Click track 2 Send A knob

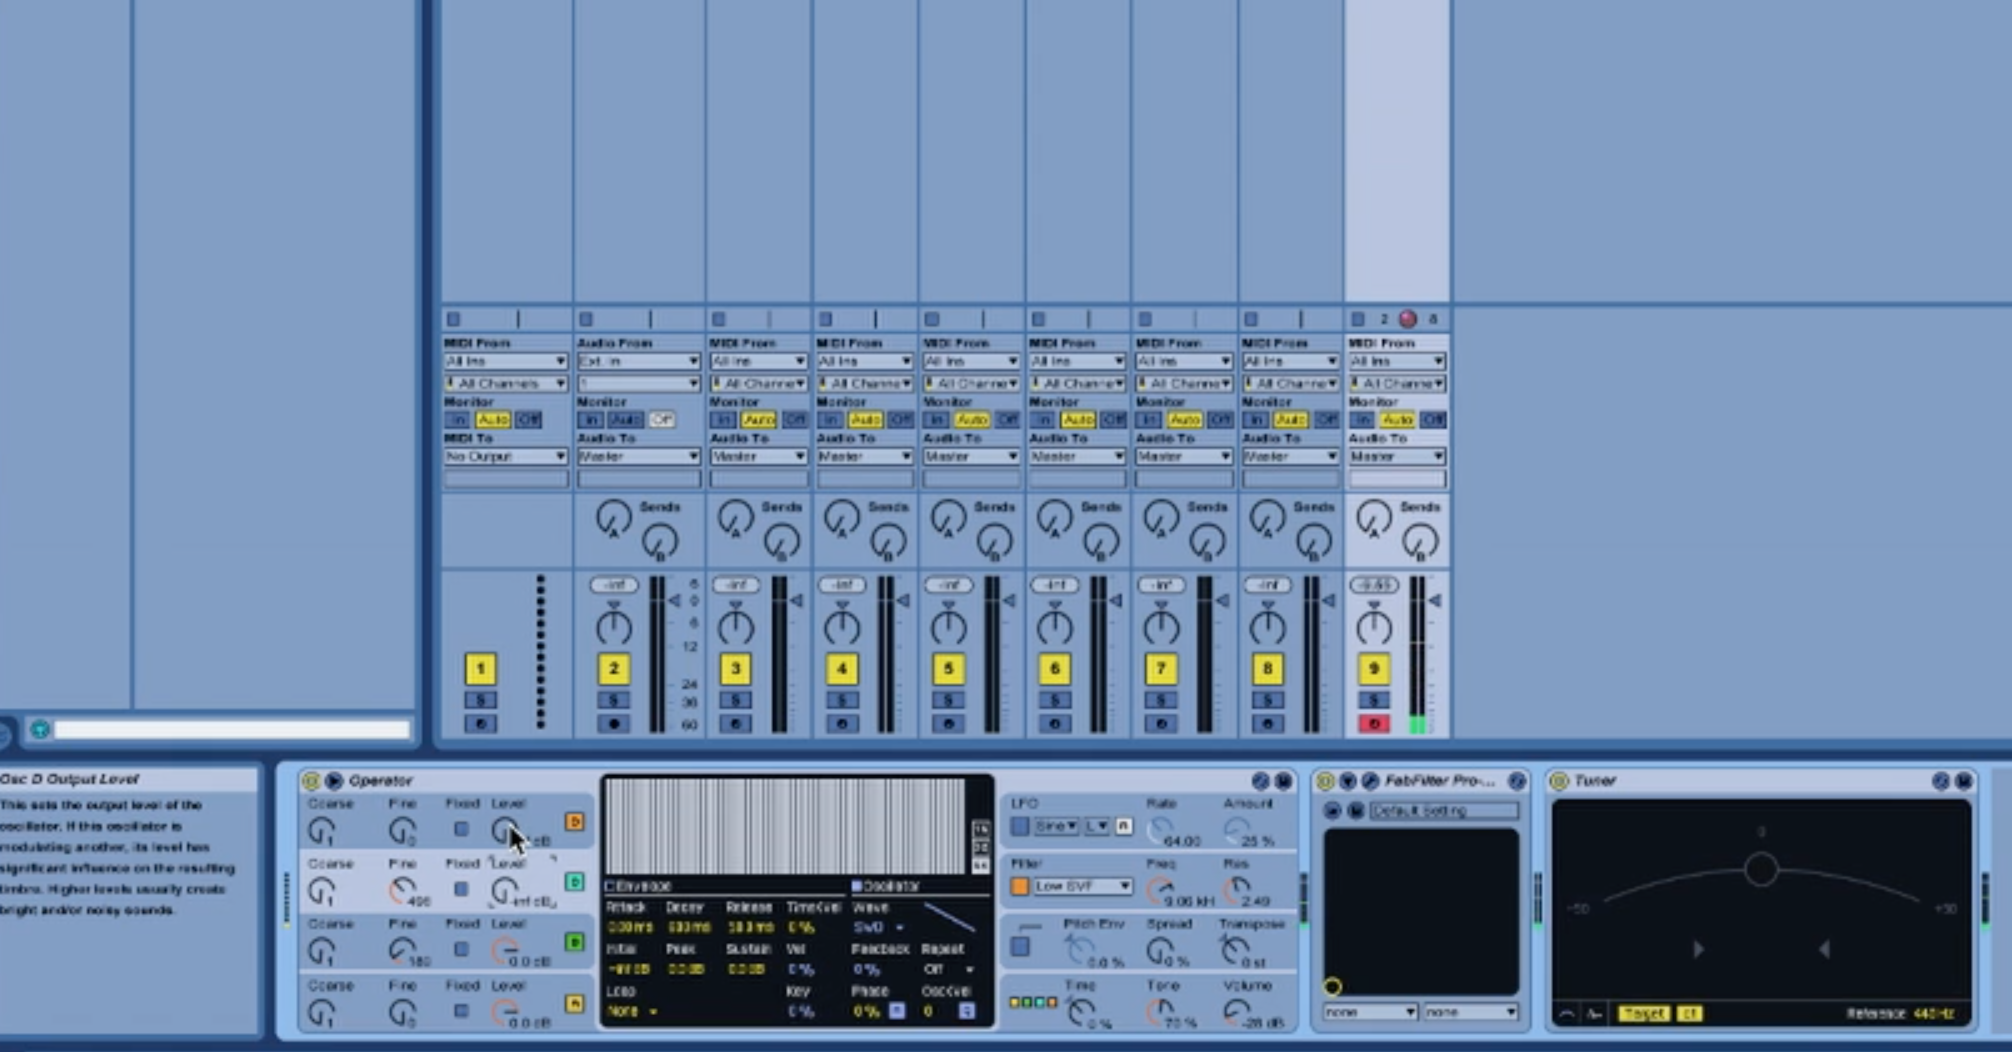point(614,519)
